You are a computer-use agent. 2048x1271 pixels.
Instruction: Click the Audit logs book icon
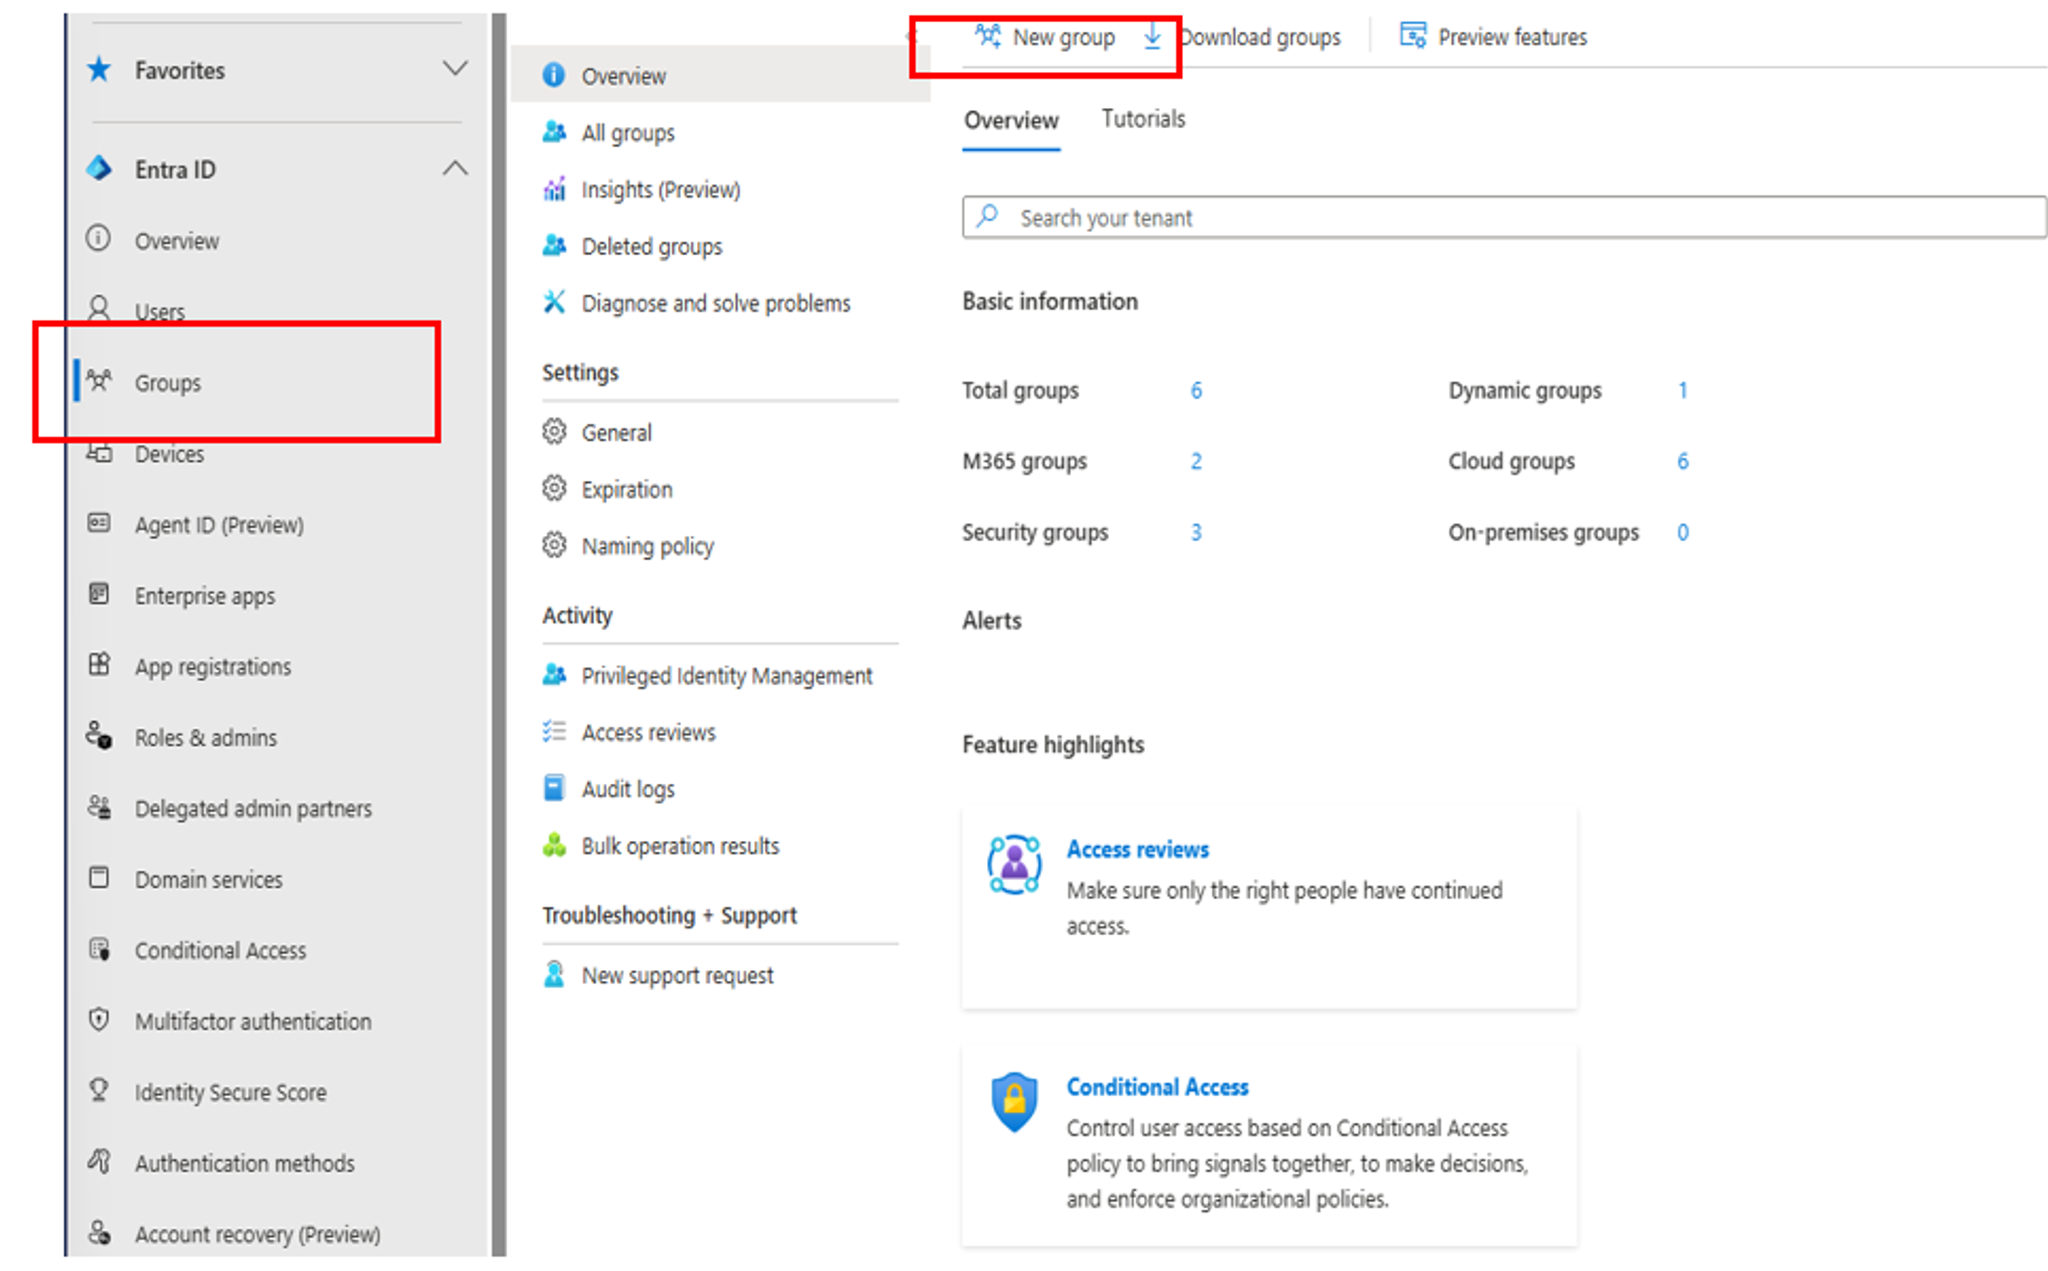[554, 788]
